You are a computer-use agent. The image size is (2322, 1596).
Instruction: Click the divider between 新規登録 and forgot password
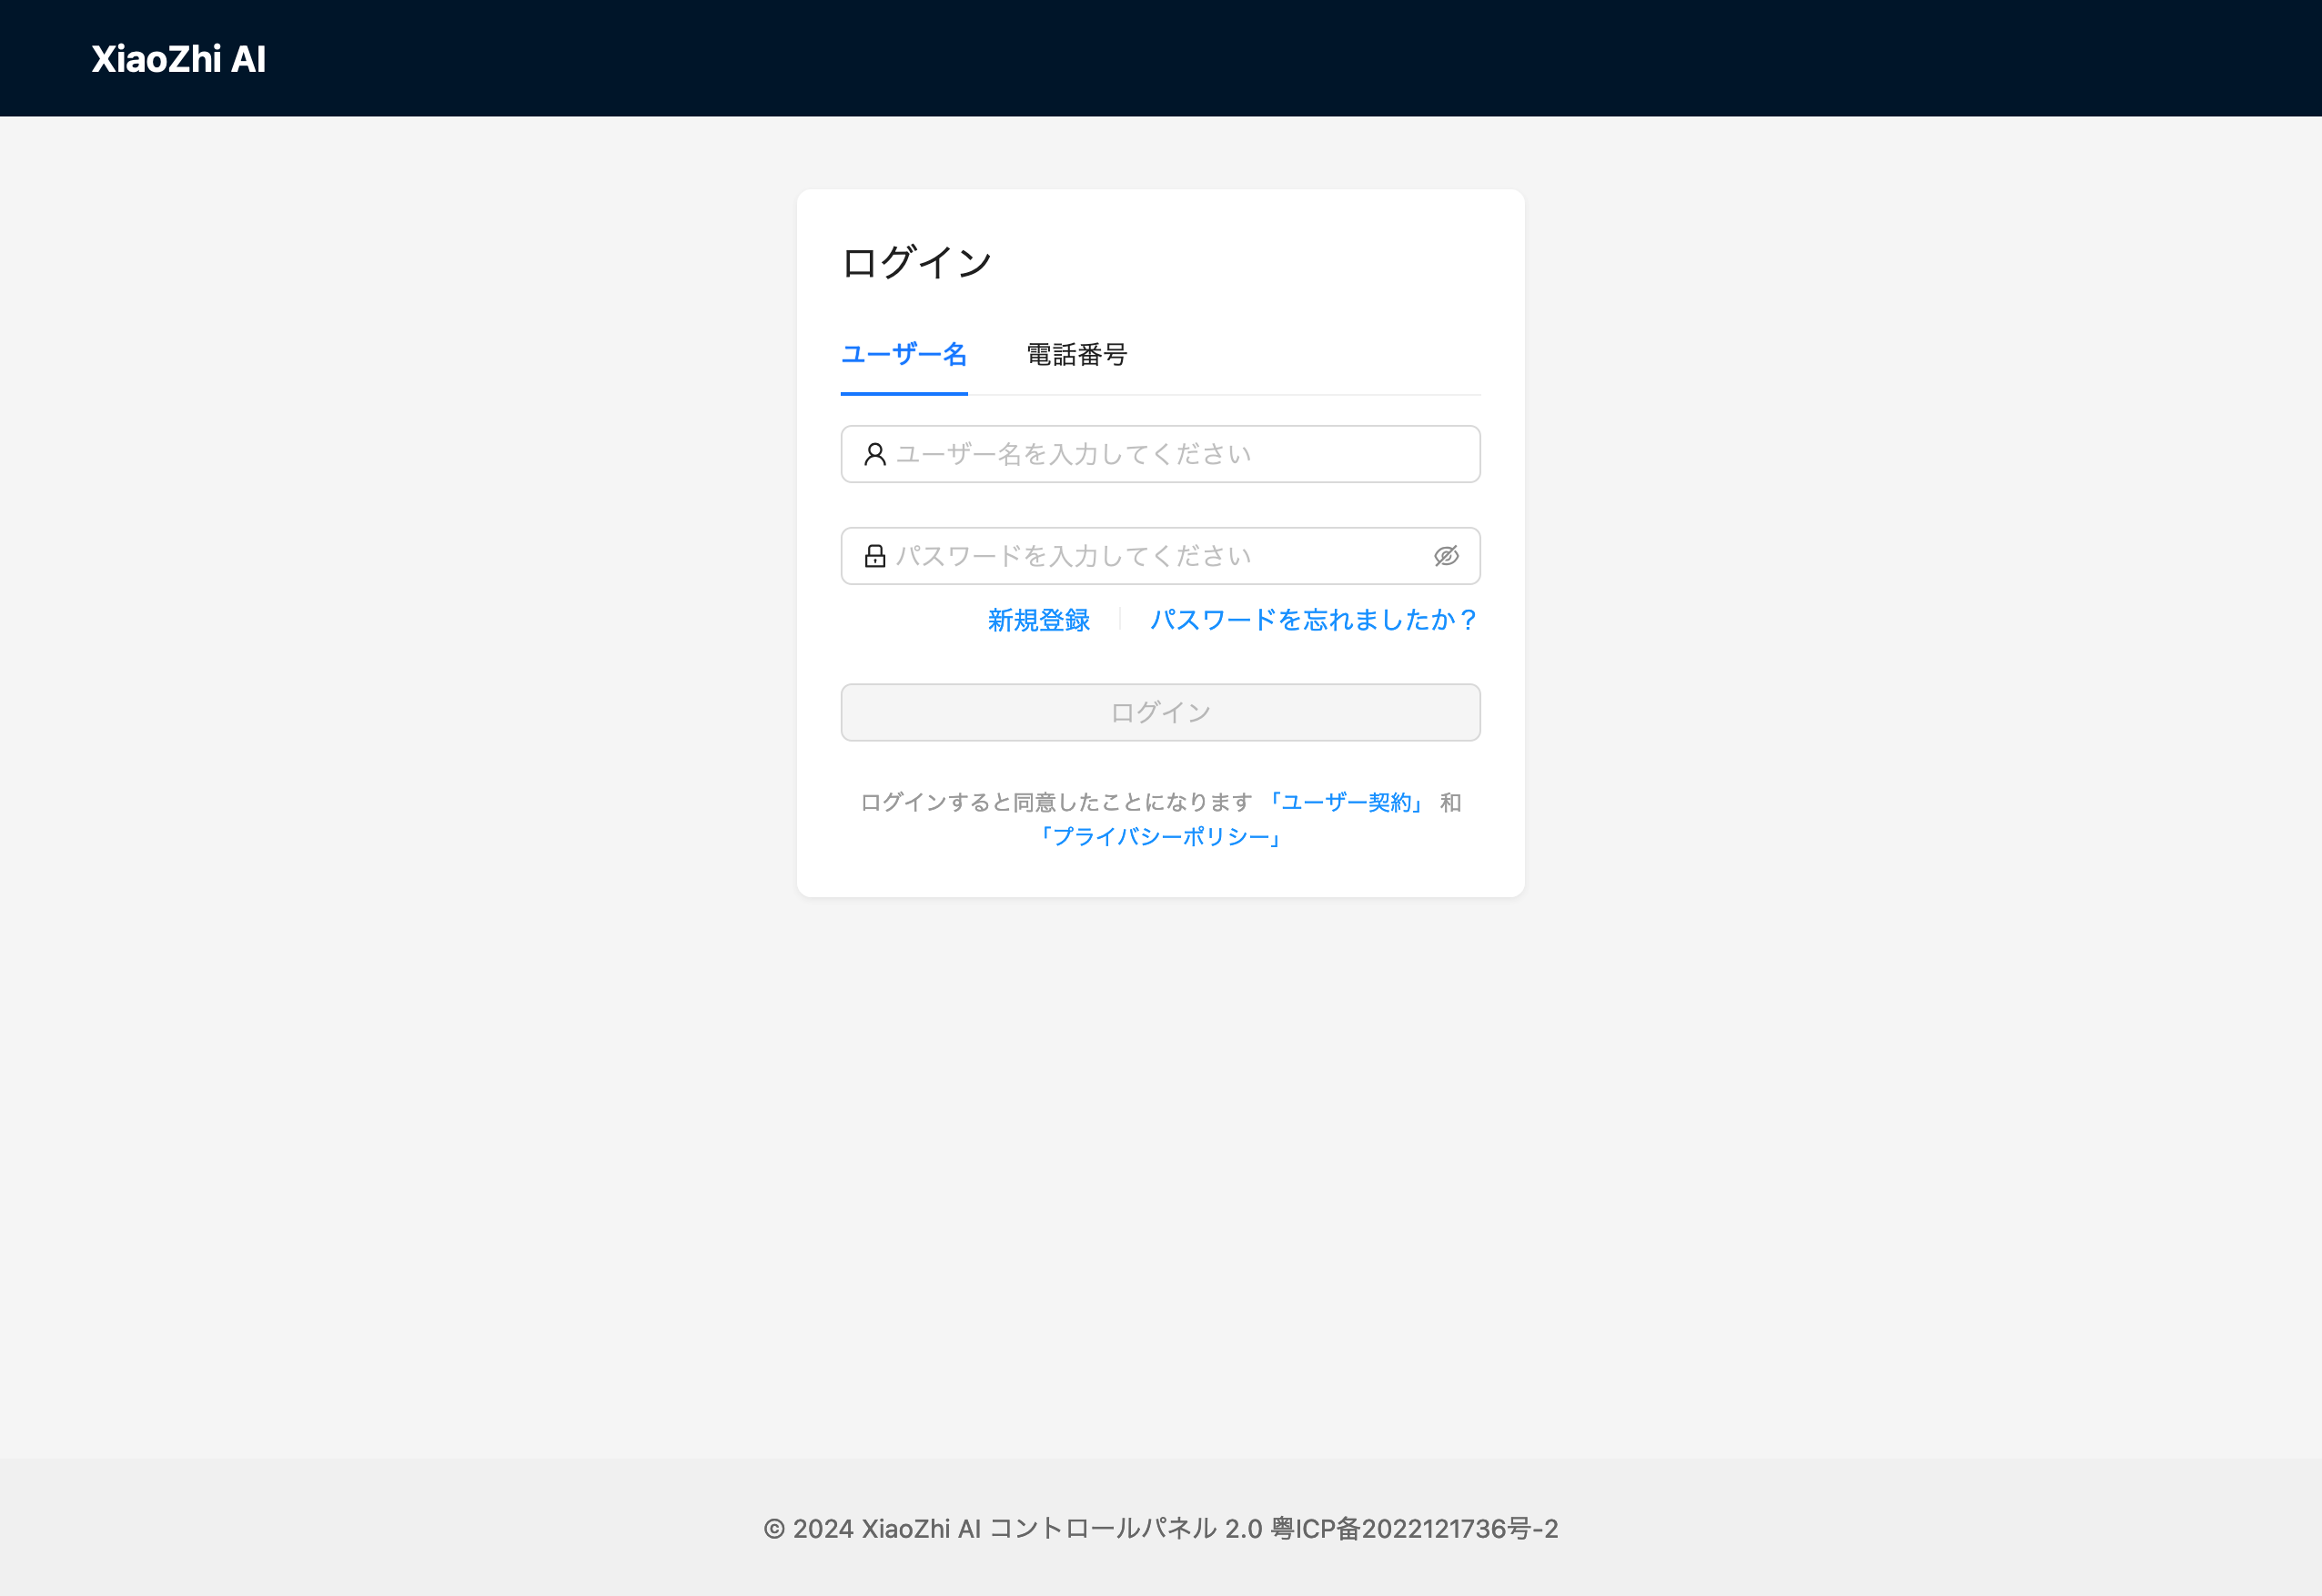click(x=1120, y=620)
